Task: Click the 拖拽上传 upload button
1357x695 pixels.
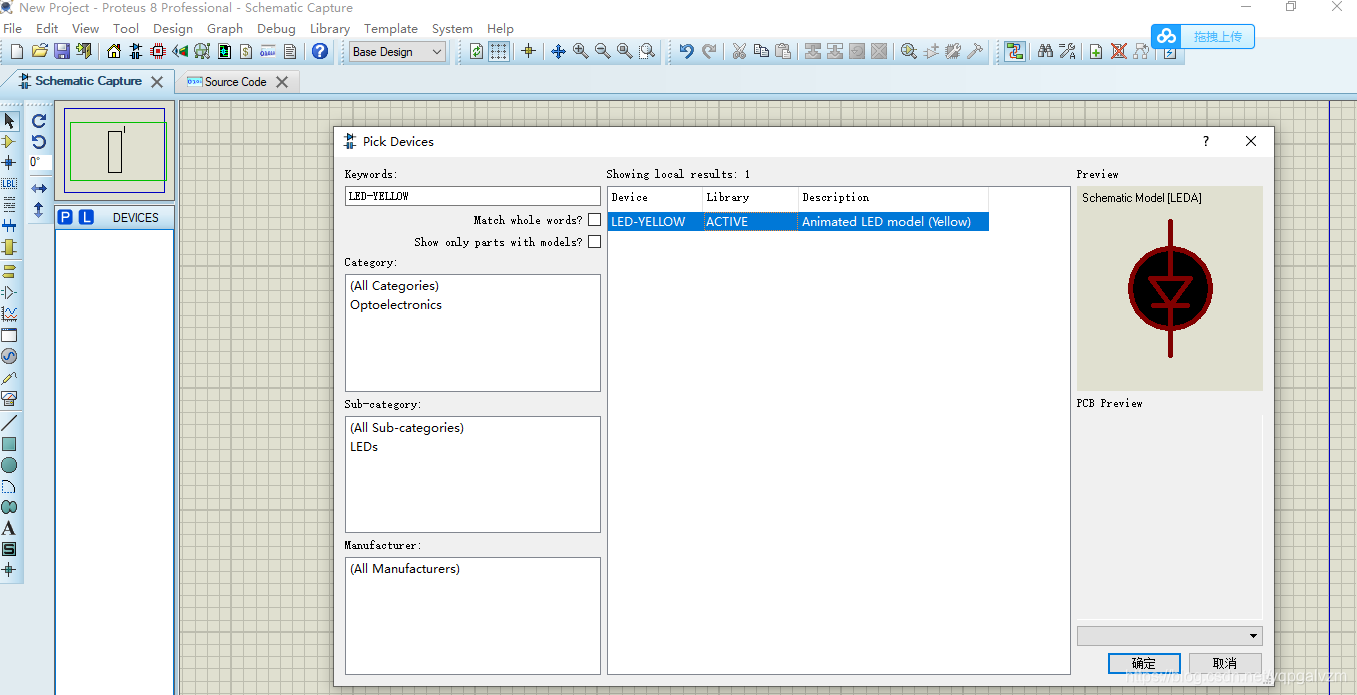Action: (x=1203, y=36)
